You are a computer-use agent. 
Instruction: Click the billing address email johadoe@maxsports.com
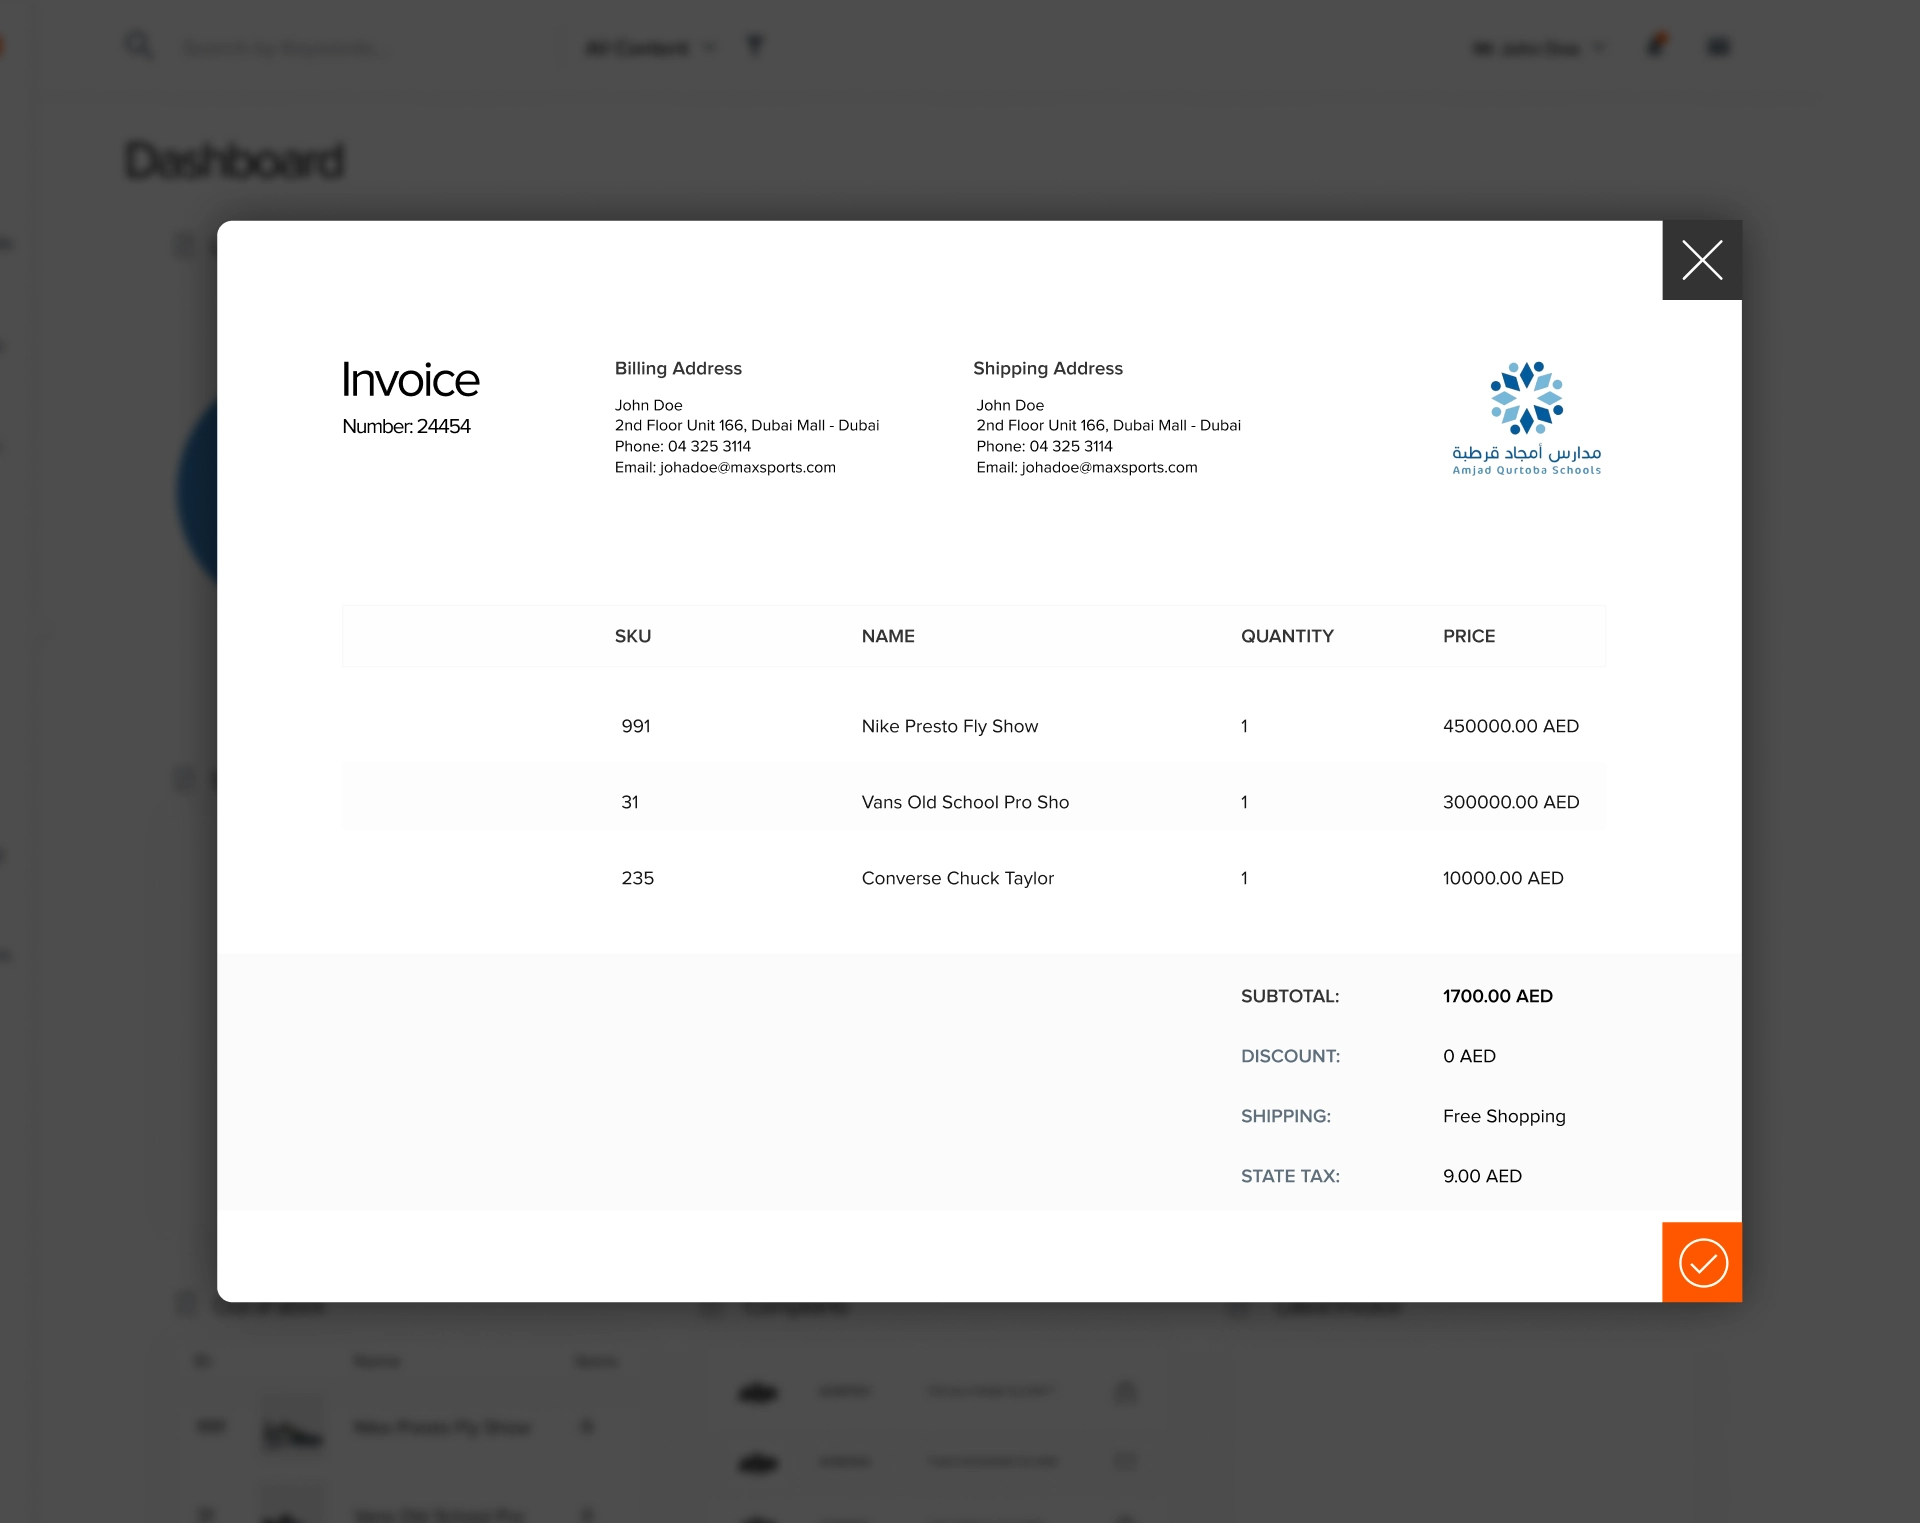click(x=747, y=467)
